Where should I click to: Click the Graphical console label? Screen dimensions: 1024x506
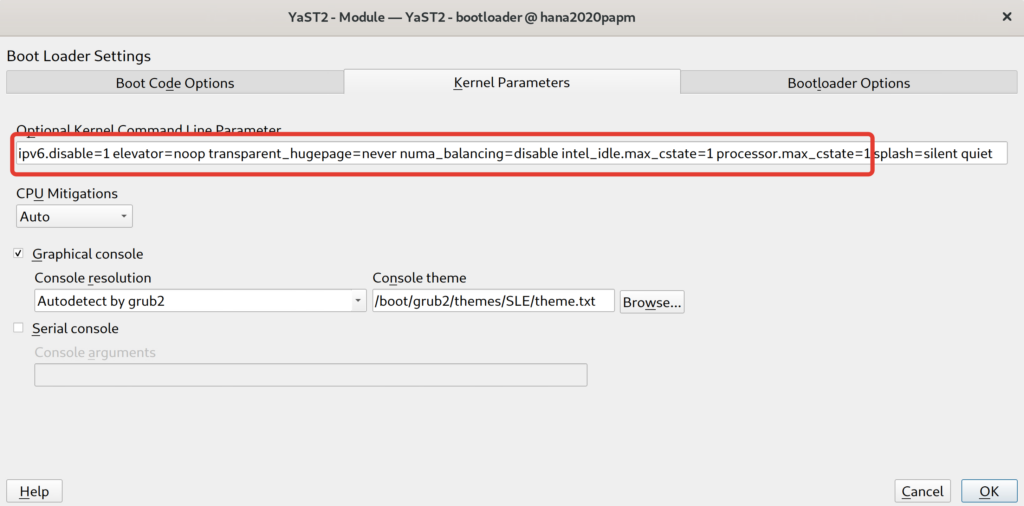(x=88, y=254)
